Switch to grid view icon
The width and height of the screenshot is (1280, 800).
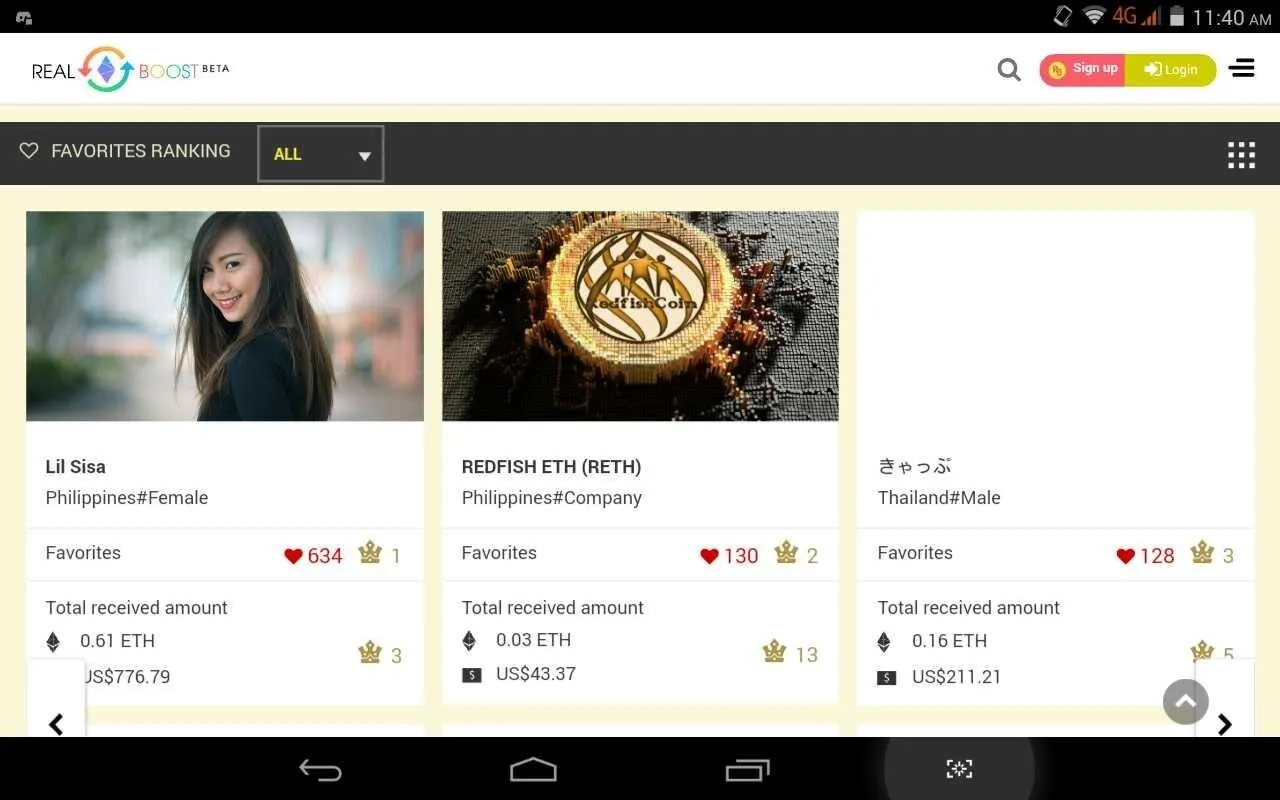click(x=1241, y=155)
